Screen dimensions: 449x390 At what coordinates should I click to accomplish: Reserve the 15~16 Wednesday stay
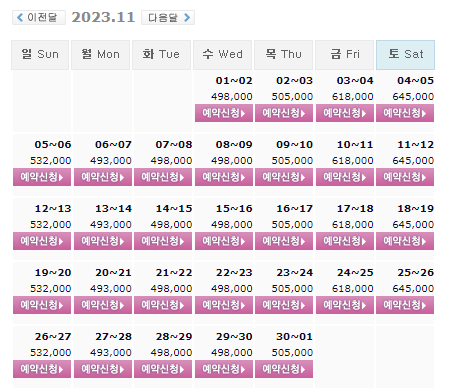(224, 241)
